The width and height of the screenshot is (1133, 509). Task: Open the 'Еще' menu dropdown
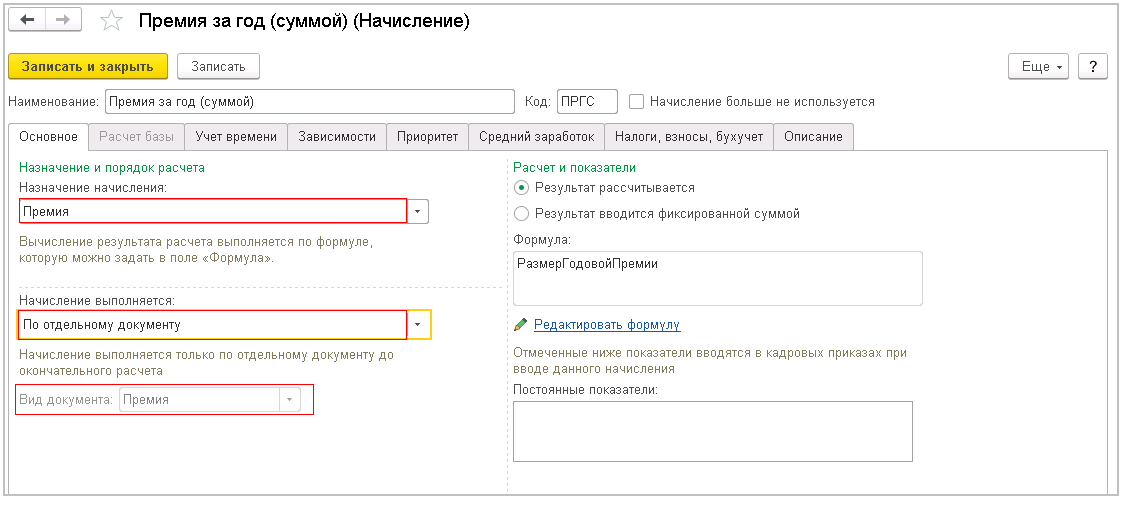click(1039, 66)
